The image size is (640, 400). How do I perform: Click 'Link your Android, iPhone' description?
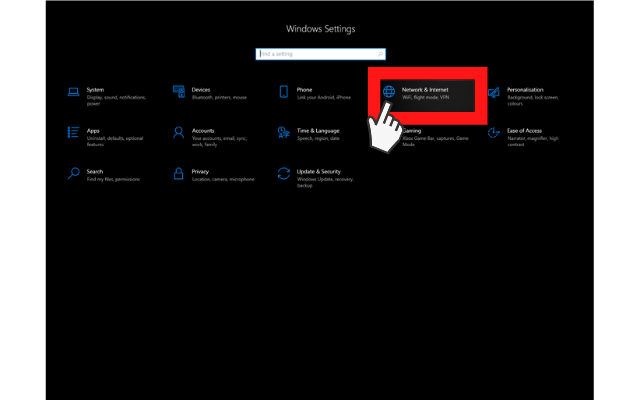pyautogui.click(x=324, y=98)
